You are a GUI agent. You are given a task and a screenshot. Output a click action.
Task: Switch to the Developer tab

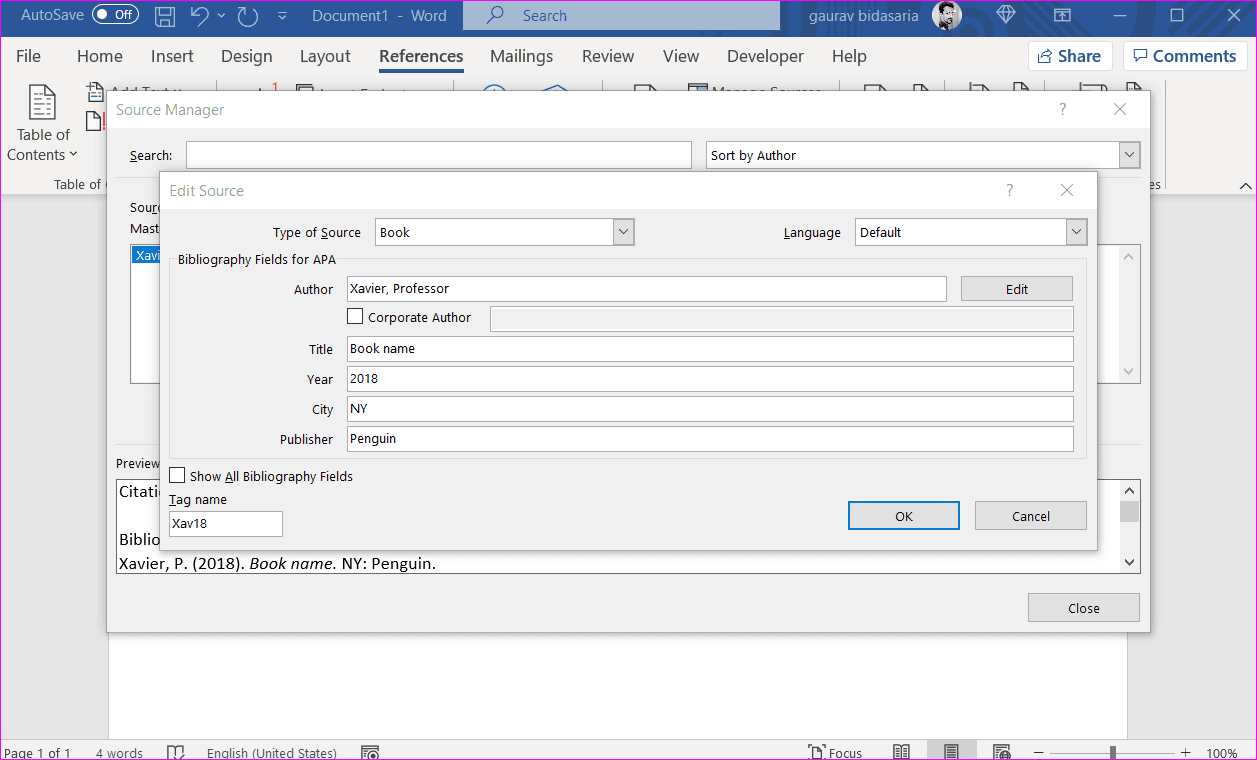point(765,56)
